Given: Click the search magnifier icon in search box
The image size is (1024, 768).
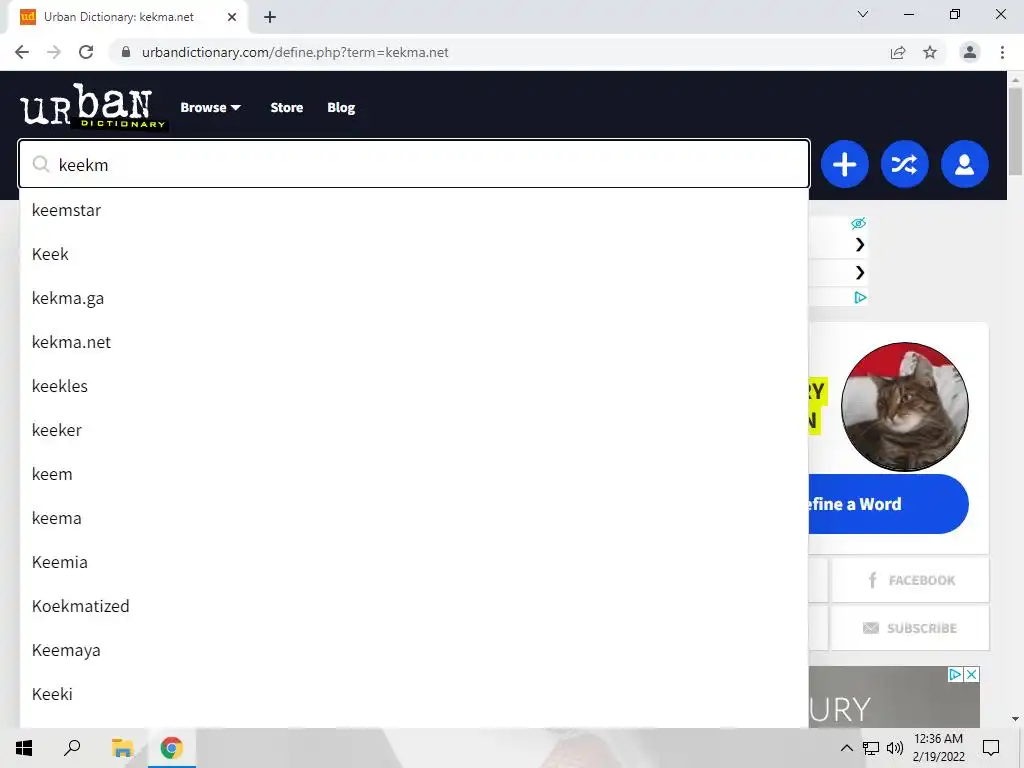Looking at the screenshot, I should (41, 164).
